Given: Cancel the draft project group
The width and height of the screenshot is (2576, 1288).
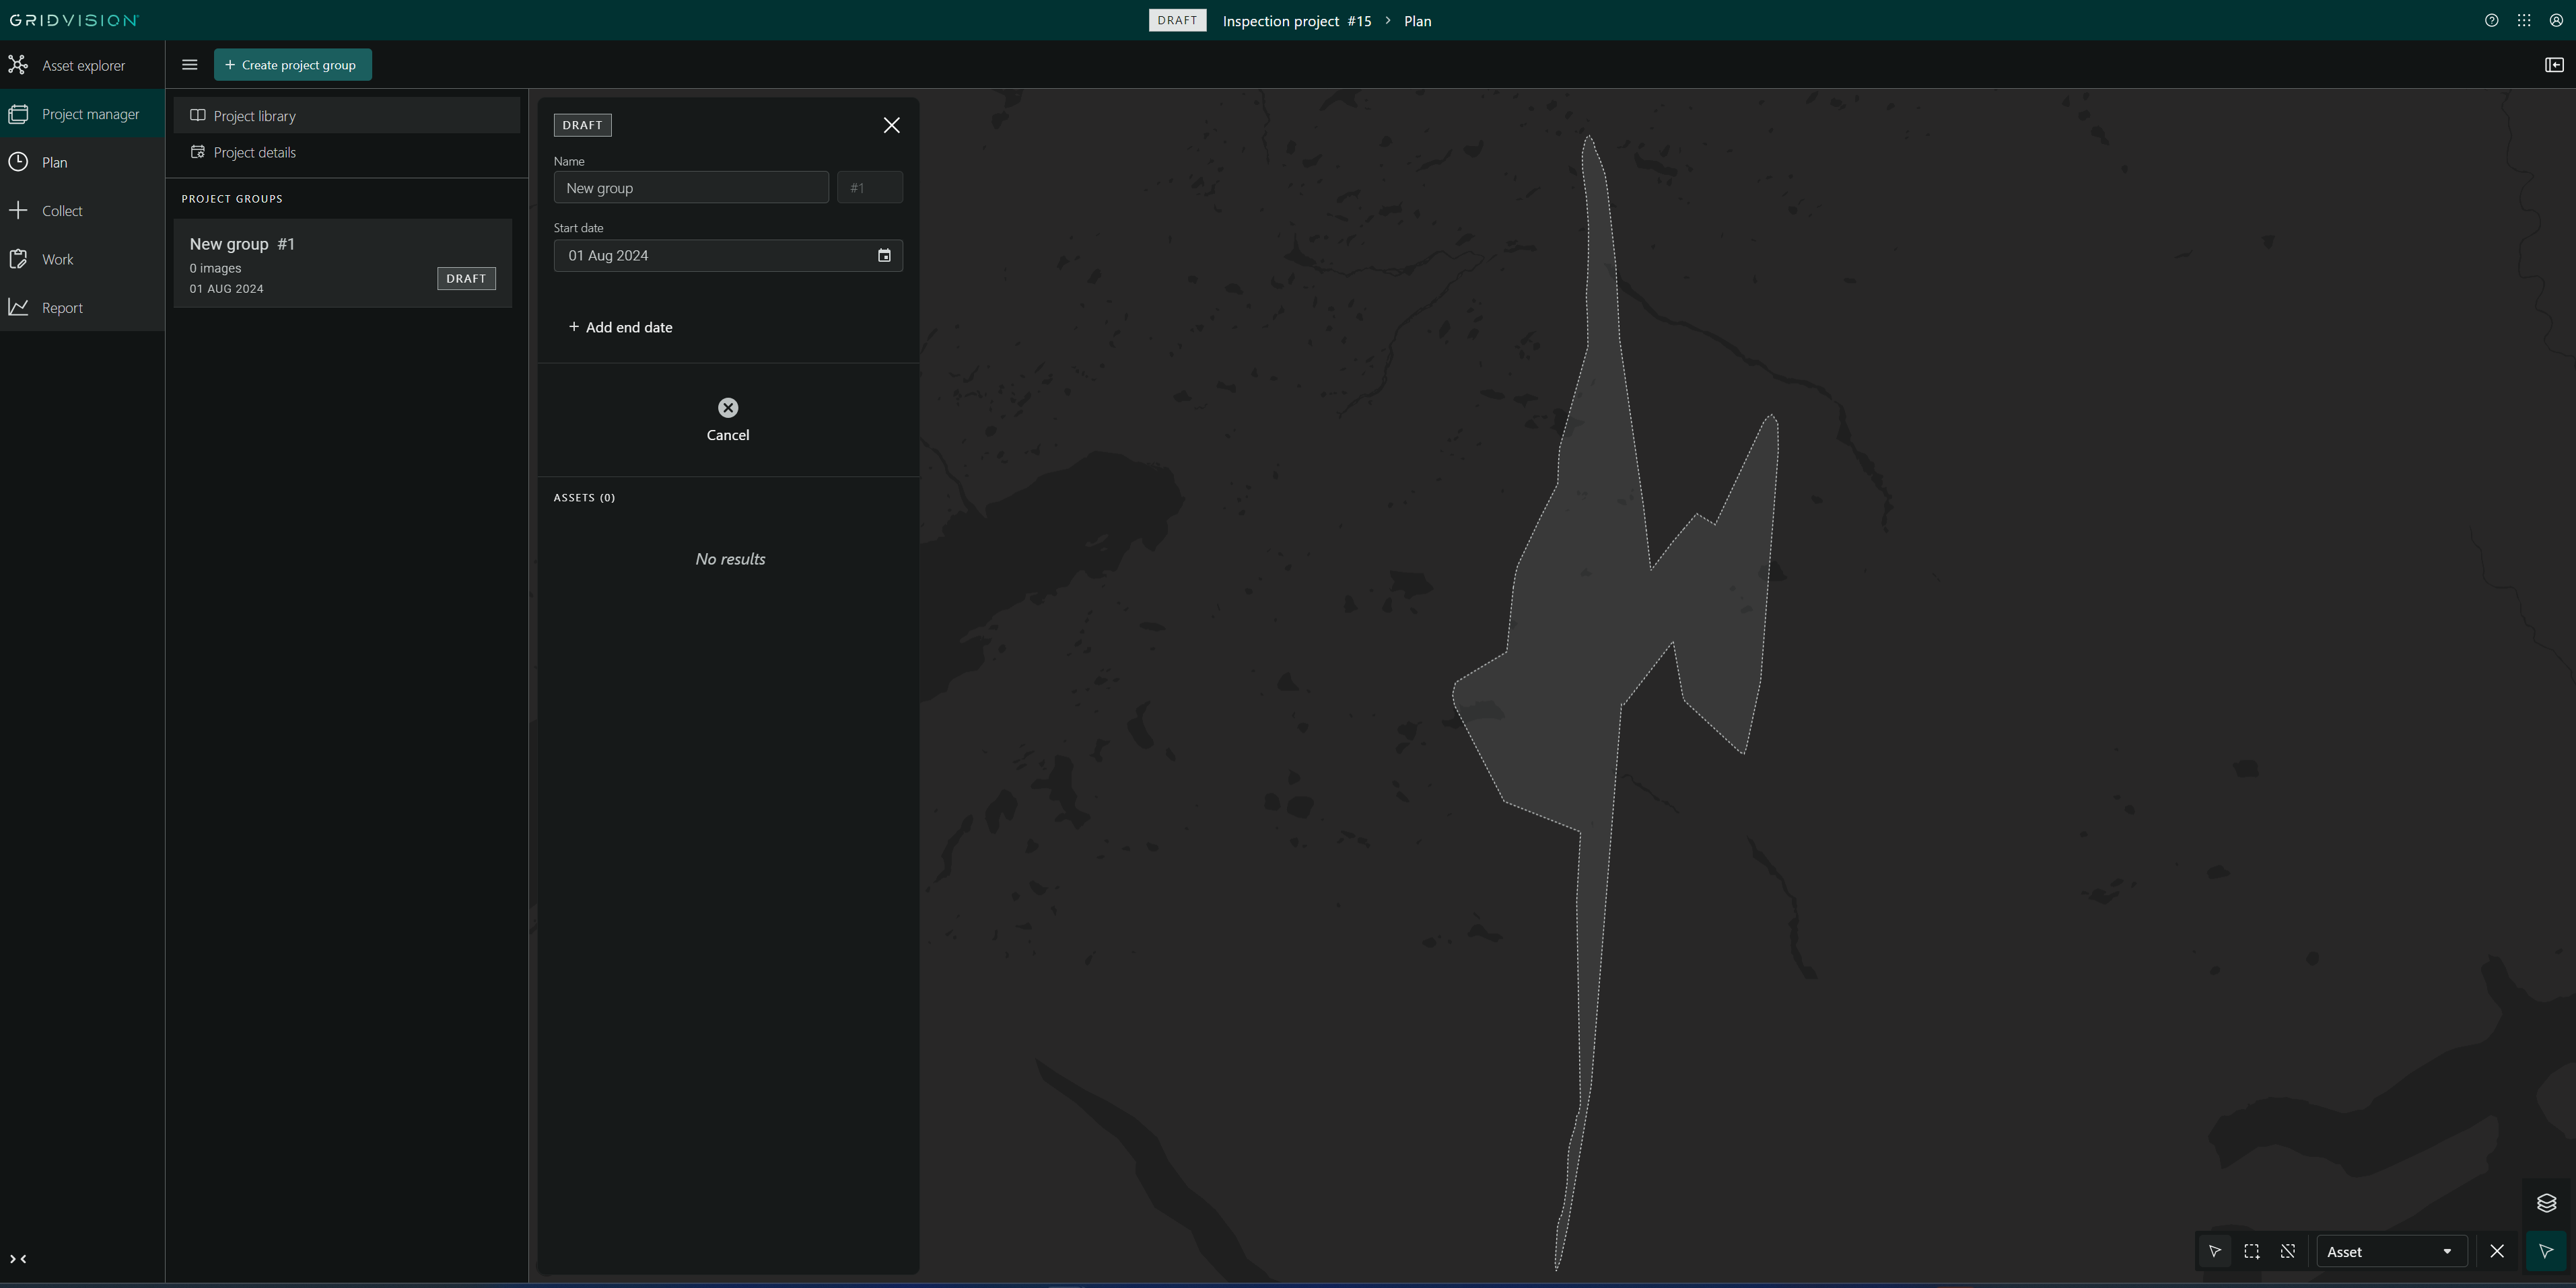Looking at the screenshot, I should pos(728,419).
